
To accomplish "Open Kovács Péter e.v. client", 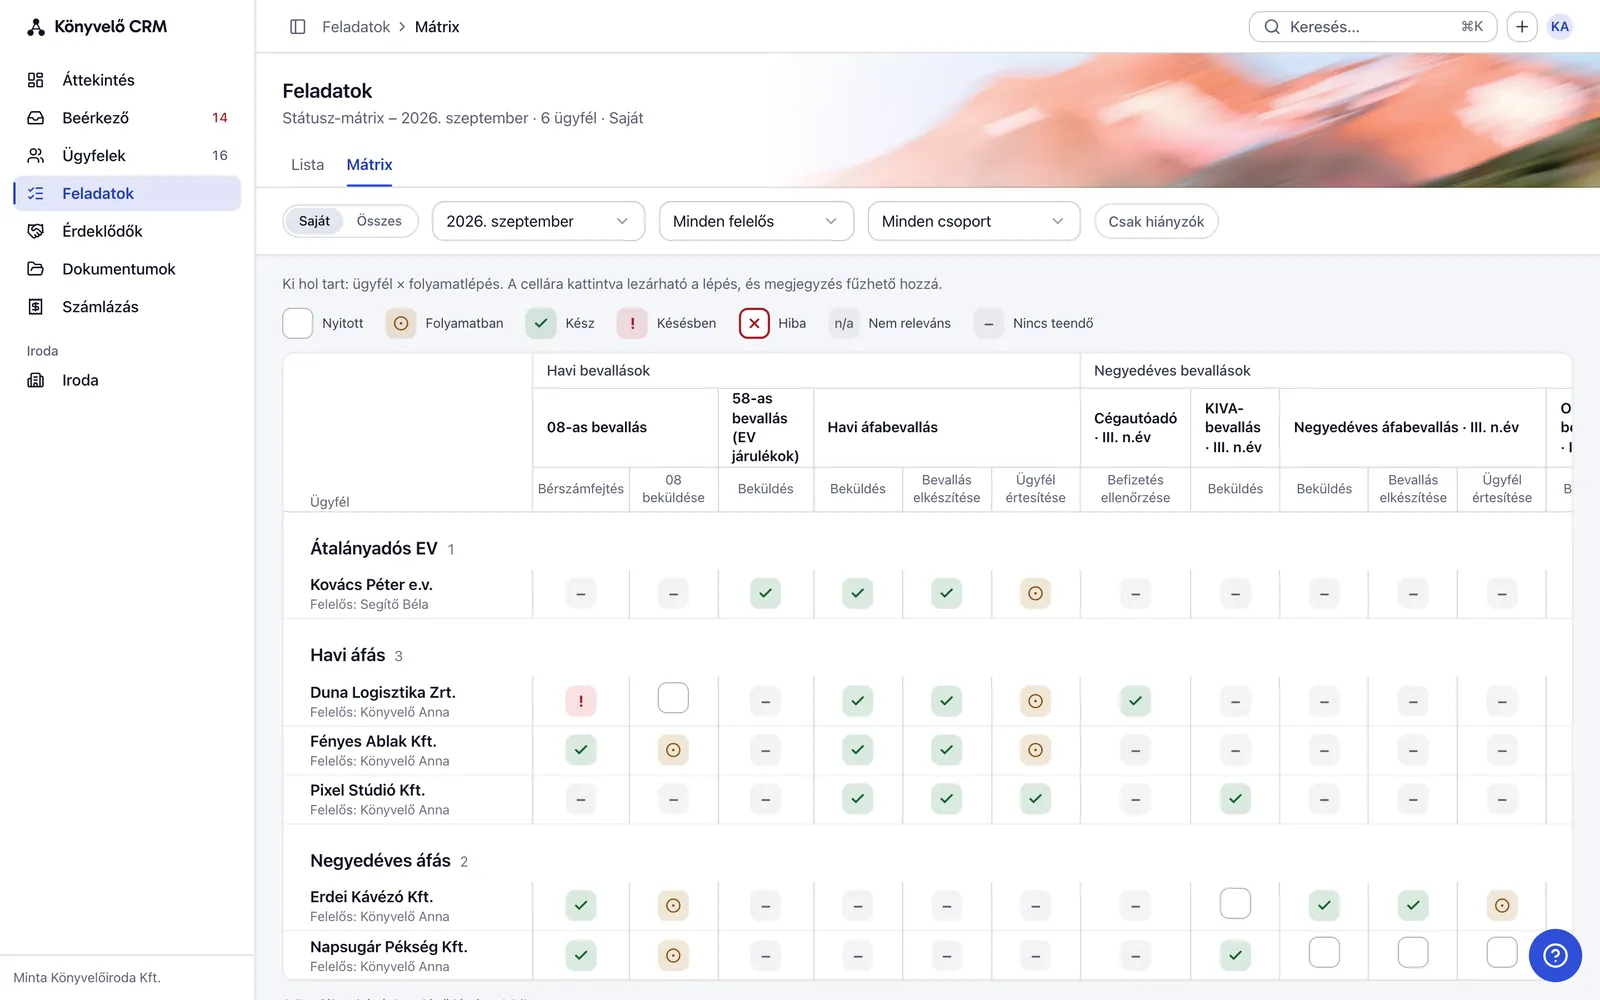I will [371, 585].
